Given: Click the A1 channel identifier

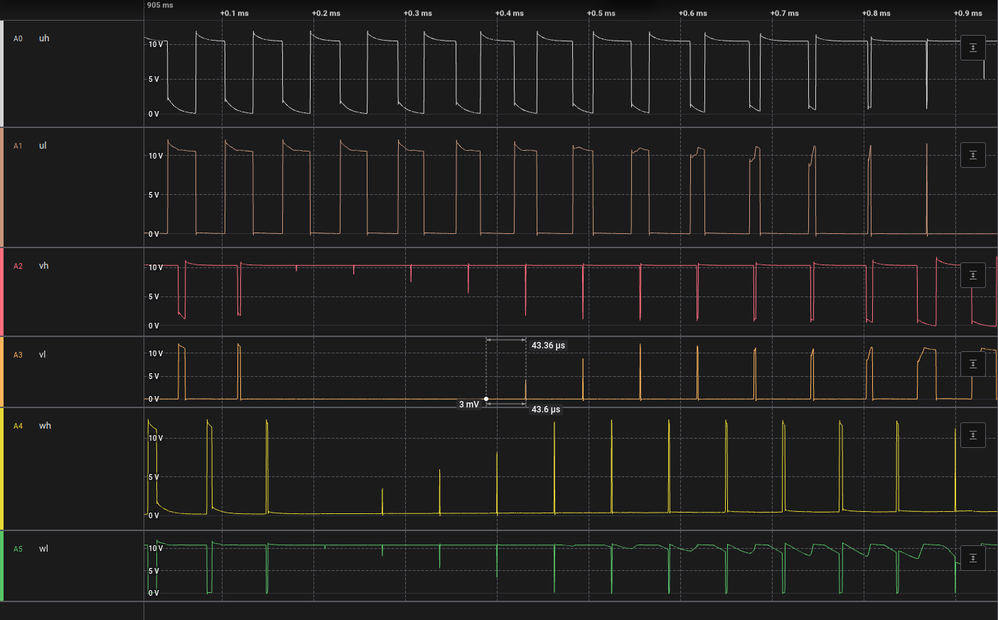Looking at the screenshot, I should point(18,146).
